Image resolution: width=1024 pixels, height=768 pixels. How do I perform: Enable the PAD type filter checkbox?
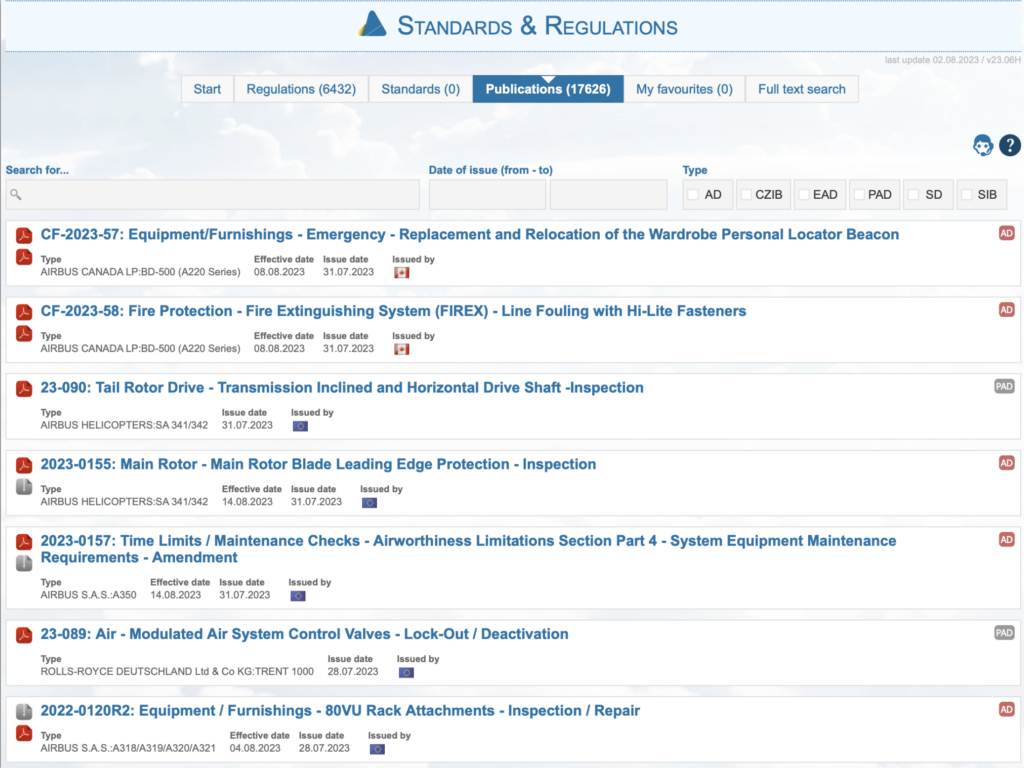click(x=859, y=195)
